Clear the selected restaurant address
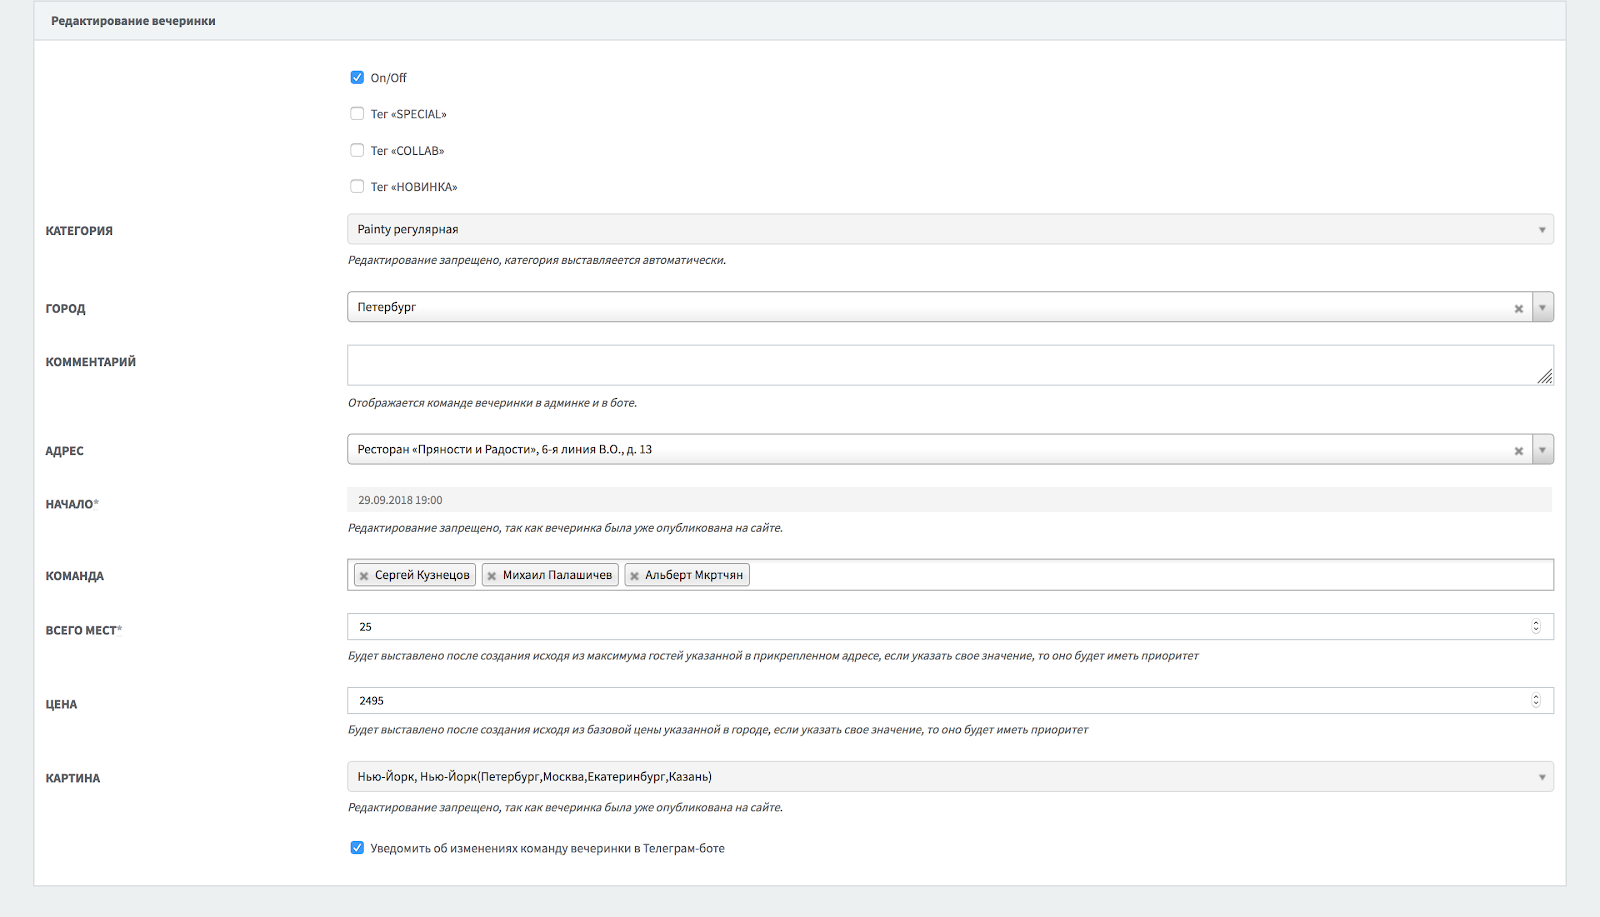Image resolution: width=1600 pixels, height=917 pixels. point(1518,451)
